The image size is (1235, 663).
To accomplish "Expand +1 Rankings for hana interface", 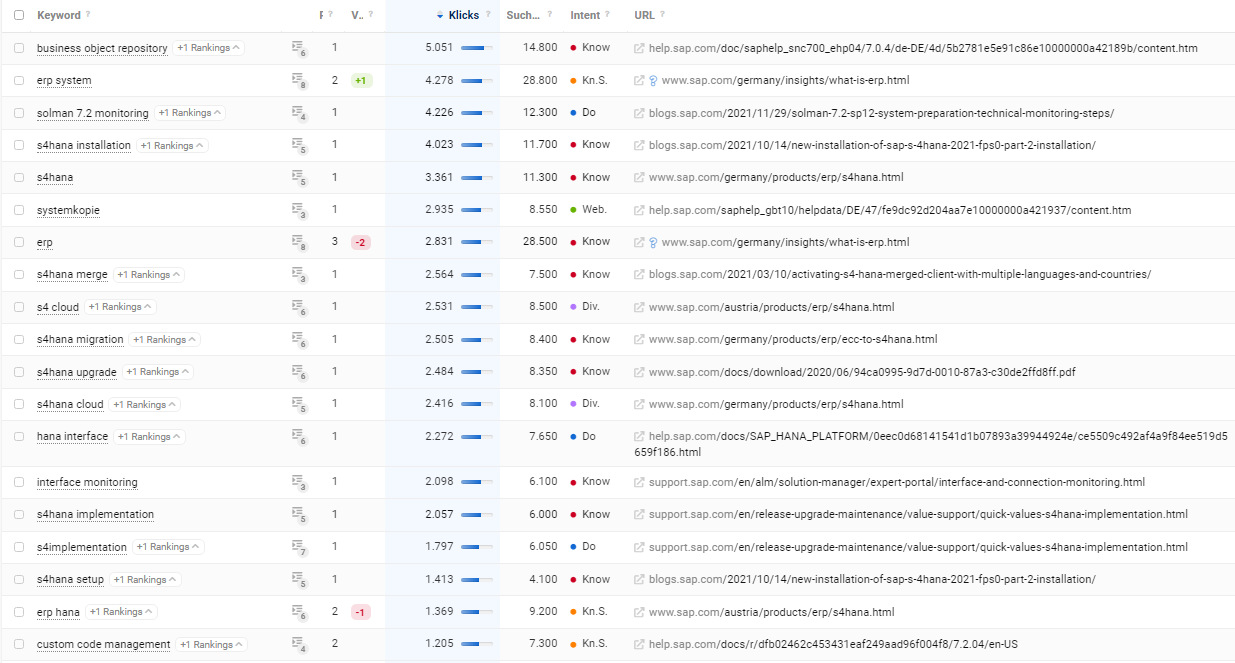I will 149,436.
